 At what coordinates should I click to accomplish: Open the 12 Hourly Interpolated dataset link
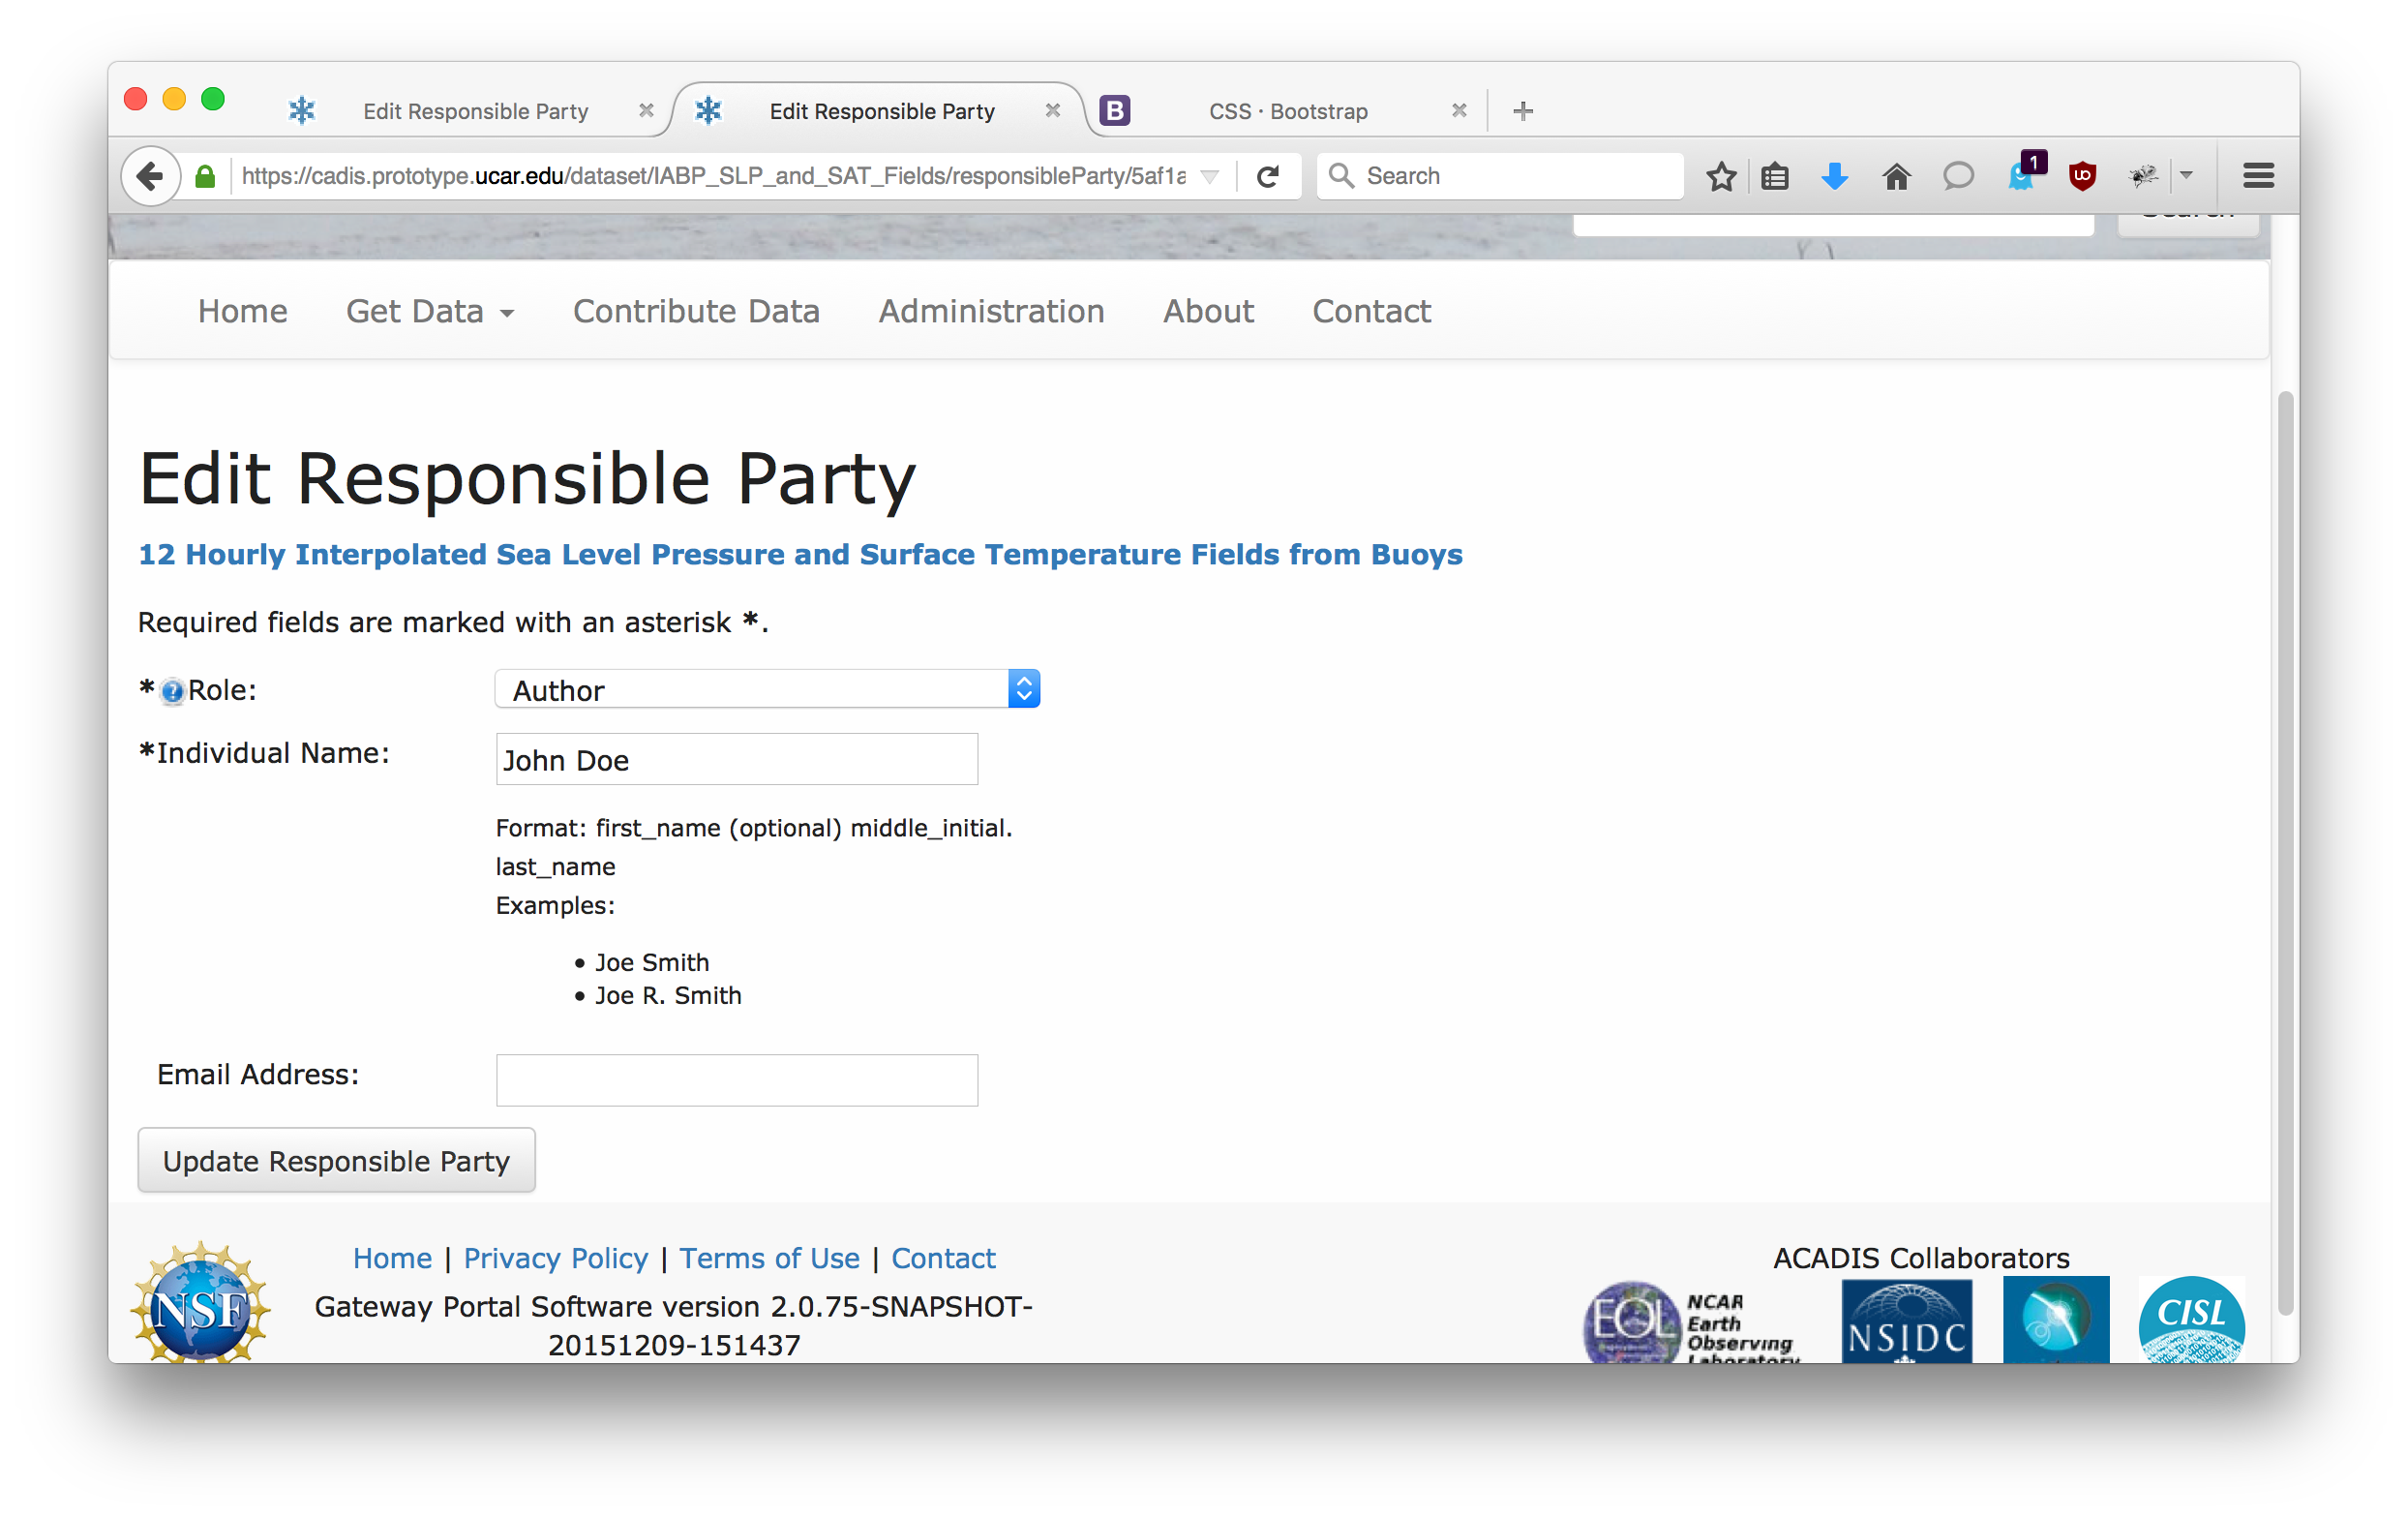800,555
